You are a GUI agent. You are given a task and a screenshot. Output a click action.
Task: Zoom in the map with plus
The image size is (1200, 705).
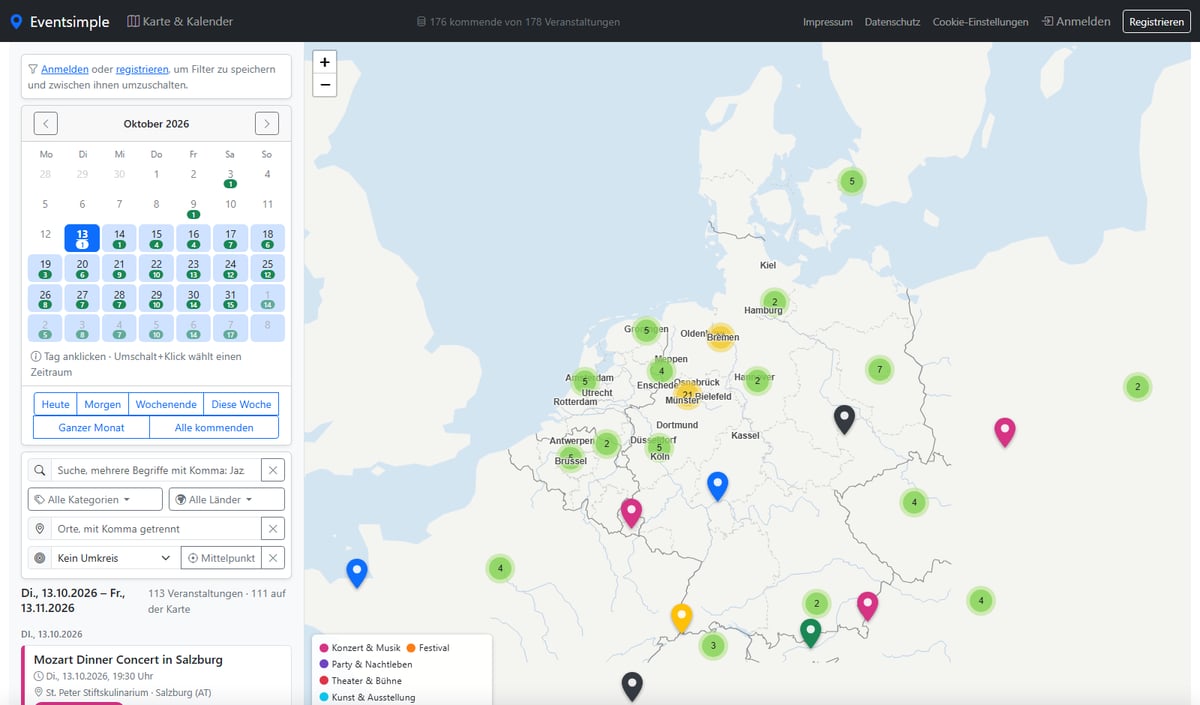(x=324, y=61)
